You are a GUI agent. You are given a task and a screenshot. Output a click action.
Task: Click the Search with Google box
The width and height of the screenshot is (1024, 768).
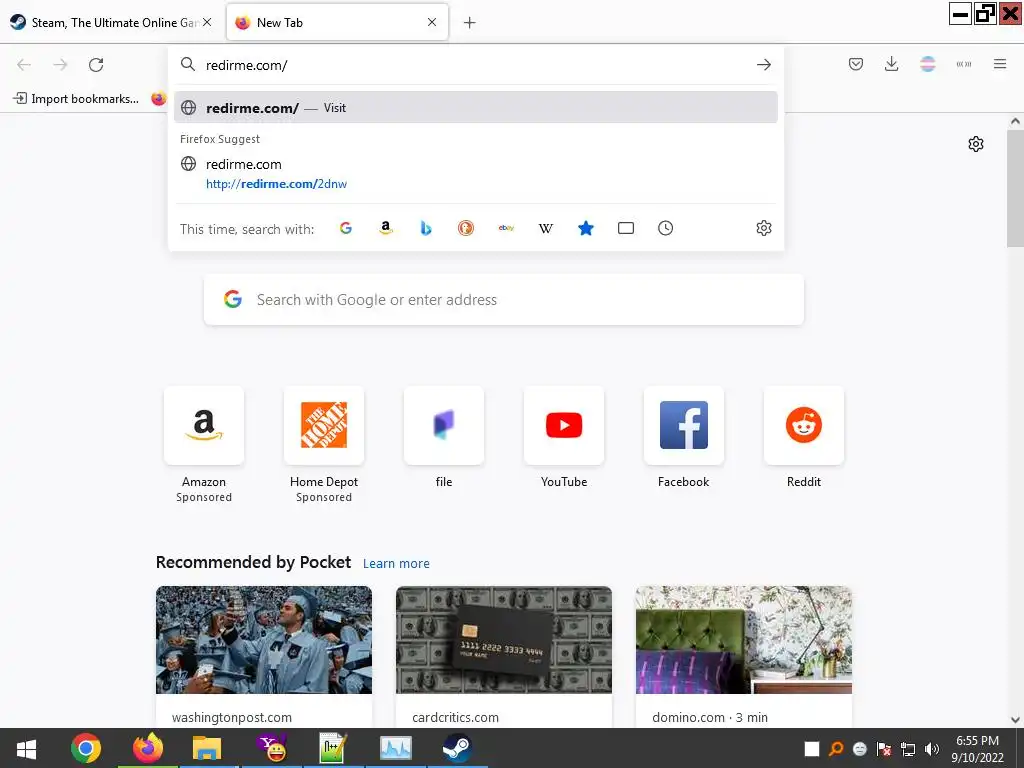point(504,300)
